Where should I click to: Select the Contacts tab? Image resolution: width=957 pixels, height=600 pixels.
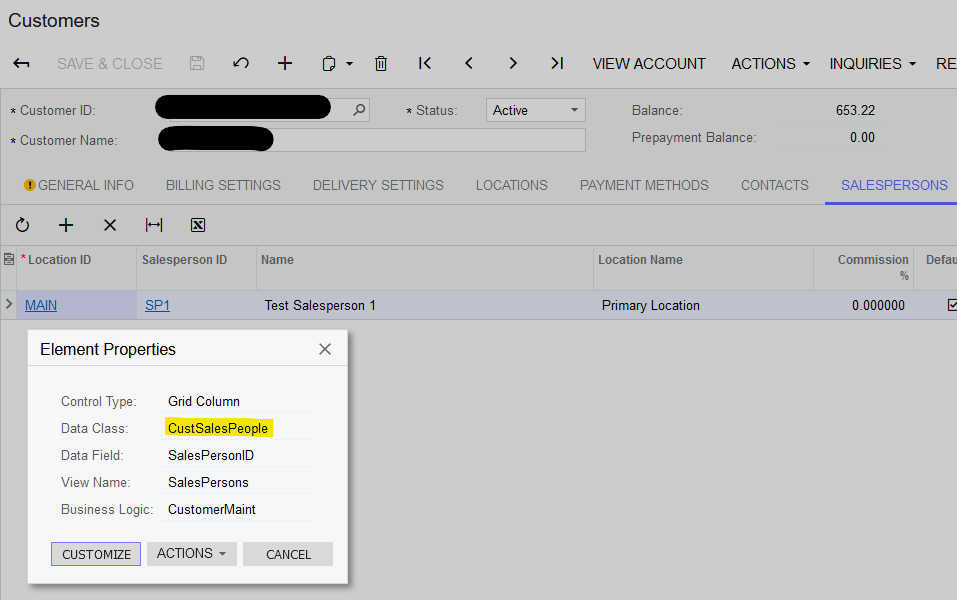point(775,185)
